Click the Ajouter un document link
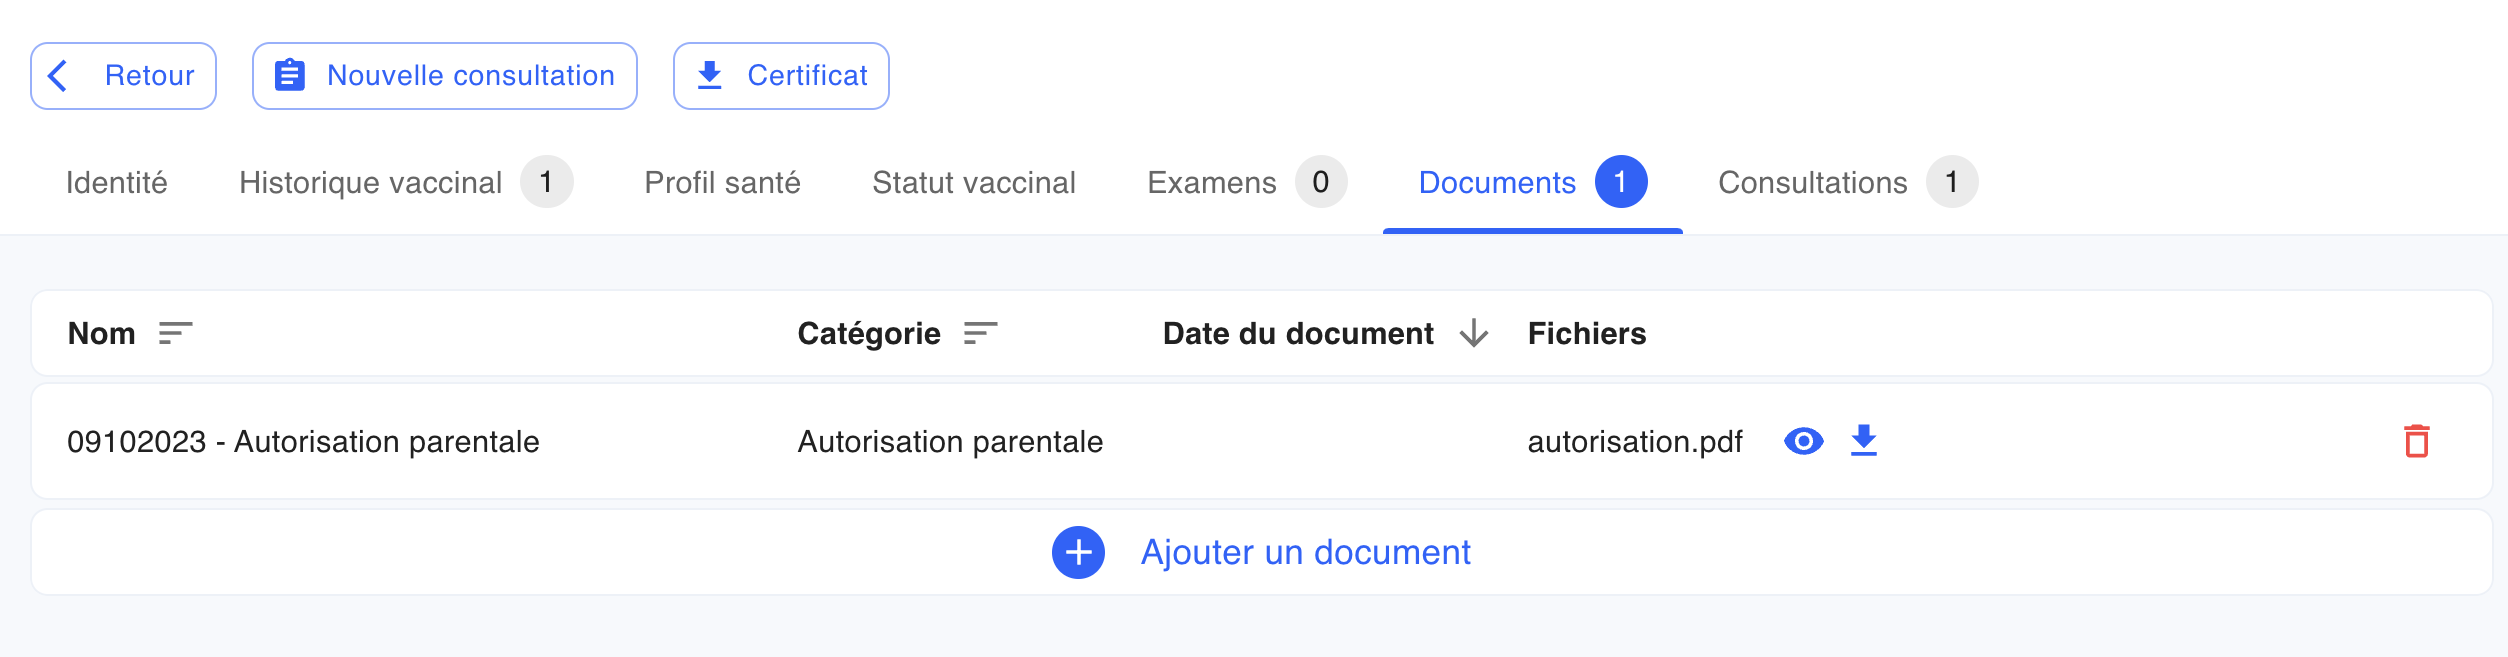This screenshot has height=657, width=2508. (1305, 552)
